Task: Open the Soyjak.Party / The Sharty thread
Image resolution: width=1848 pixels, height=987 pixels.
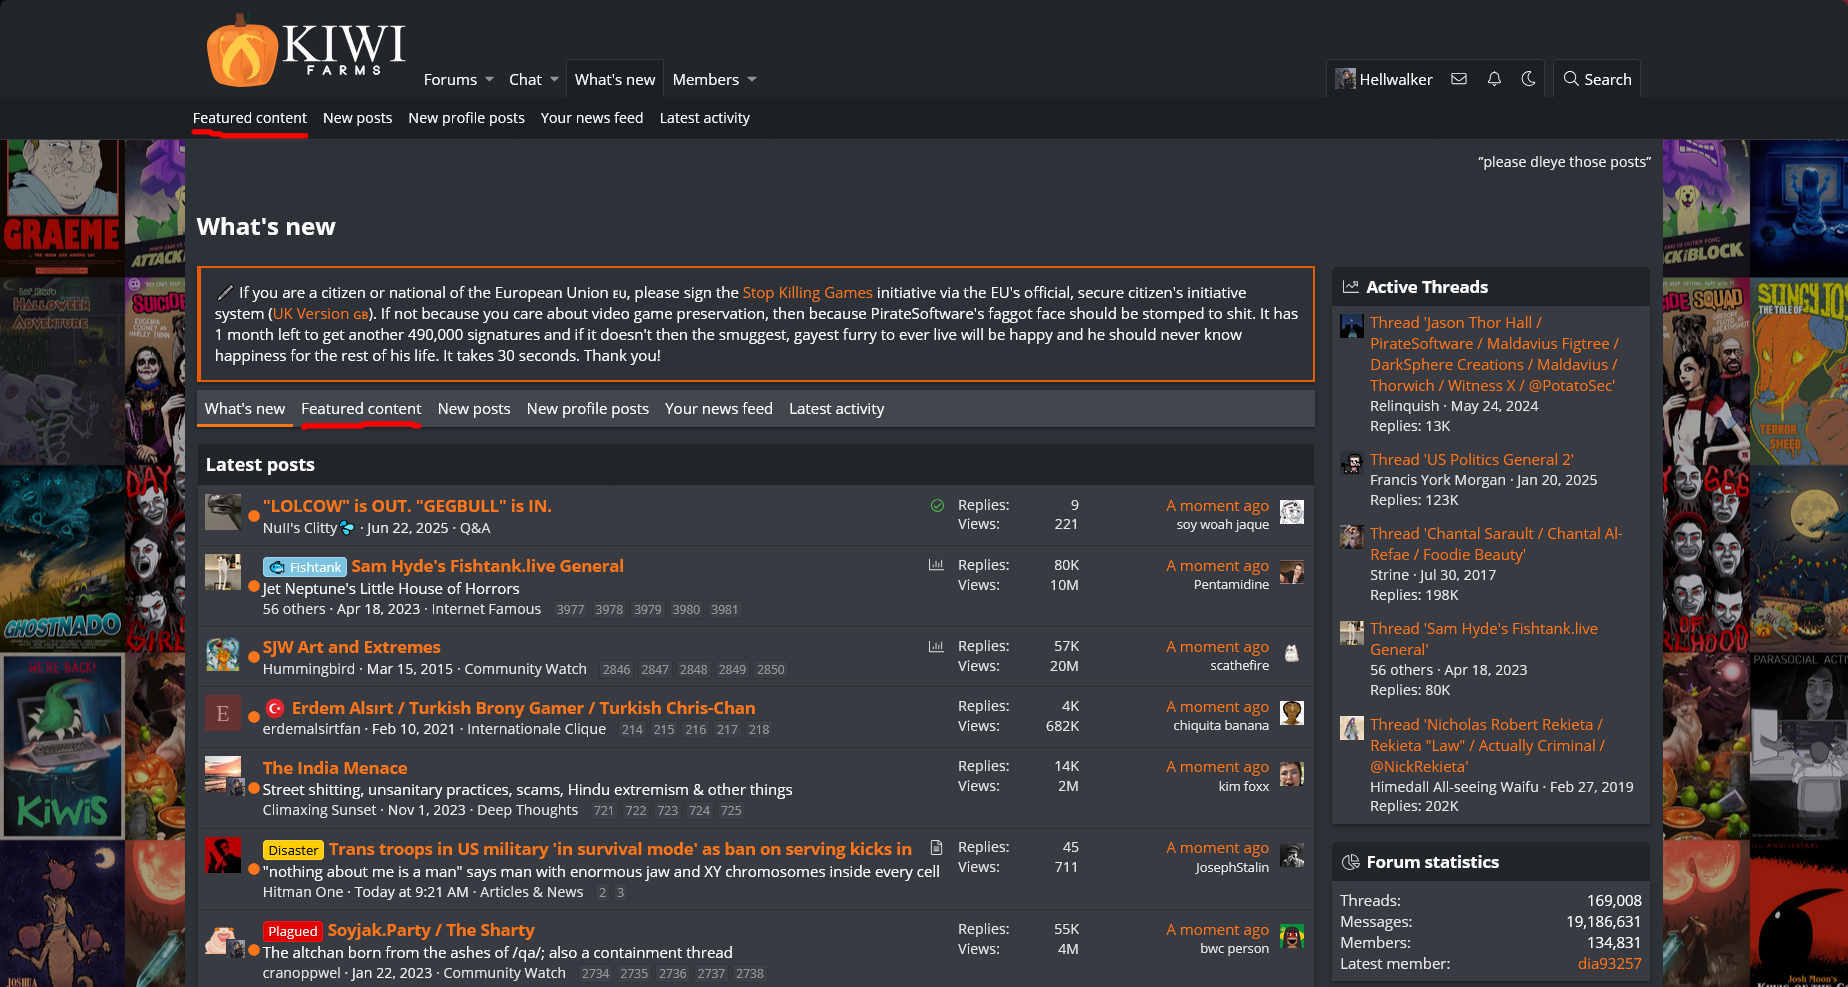Action: [431, 930]
